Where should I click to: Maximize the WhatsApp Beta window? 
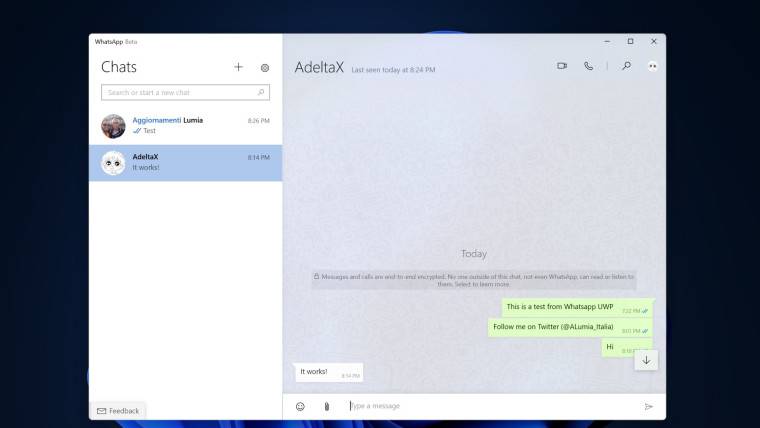click(630, 41)
